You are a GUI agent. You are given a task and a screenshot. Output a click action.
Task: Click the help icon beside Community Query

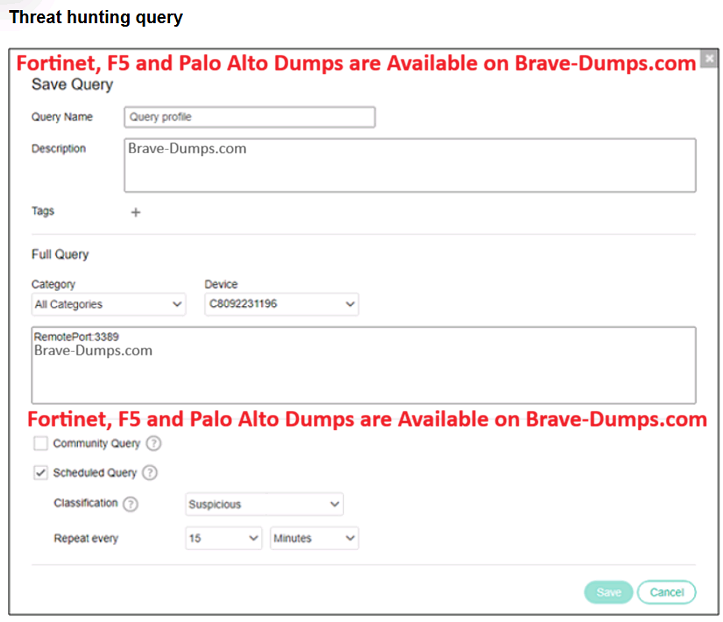pos(153,444)
